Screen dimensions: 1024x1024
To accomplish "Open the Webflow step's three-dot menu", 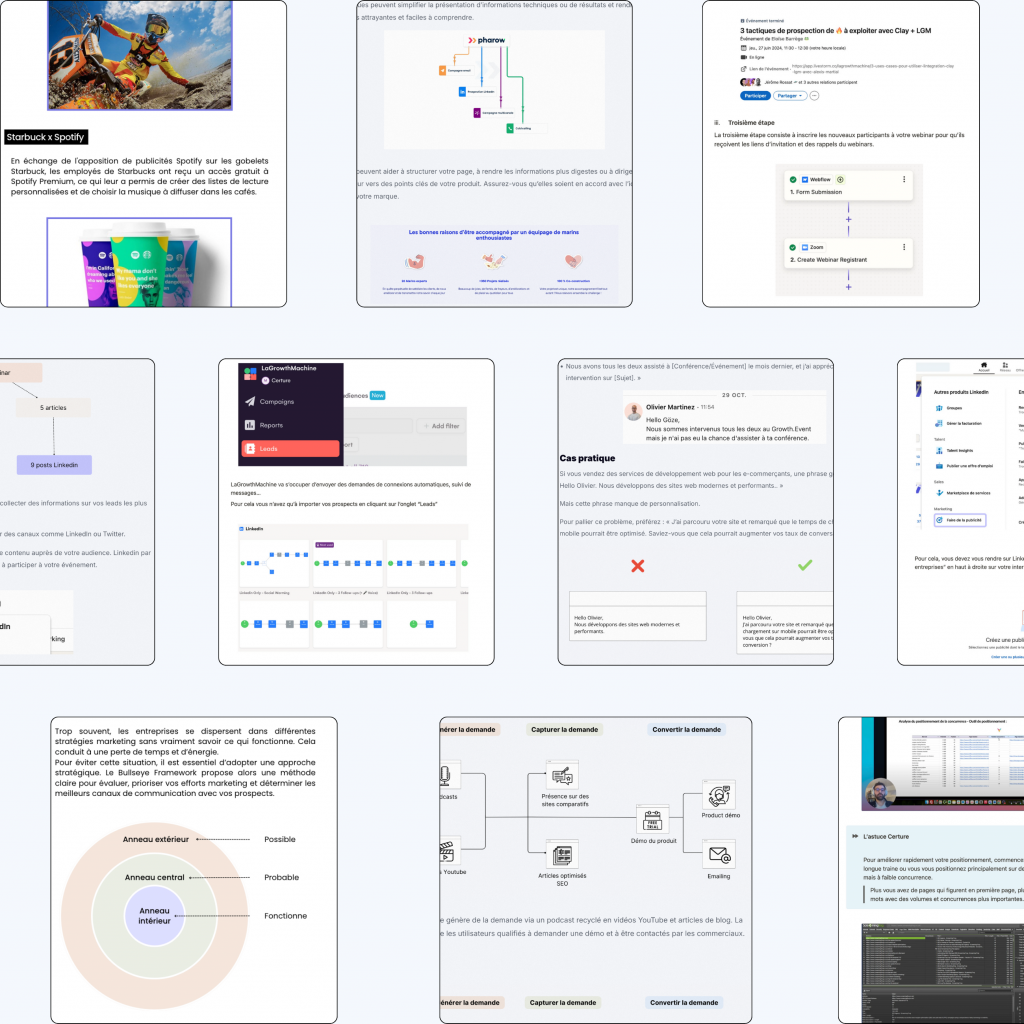I will tap(904, 179).
